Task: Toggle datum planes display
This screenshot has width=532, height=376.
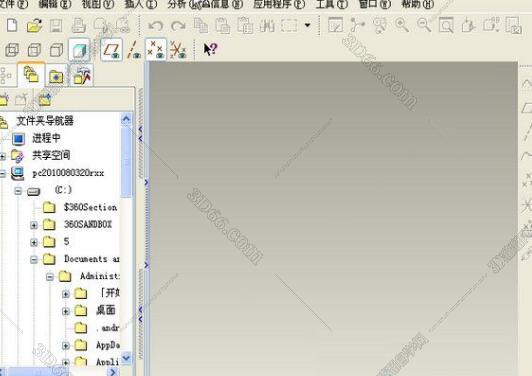Action: tap(112, 50)
